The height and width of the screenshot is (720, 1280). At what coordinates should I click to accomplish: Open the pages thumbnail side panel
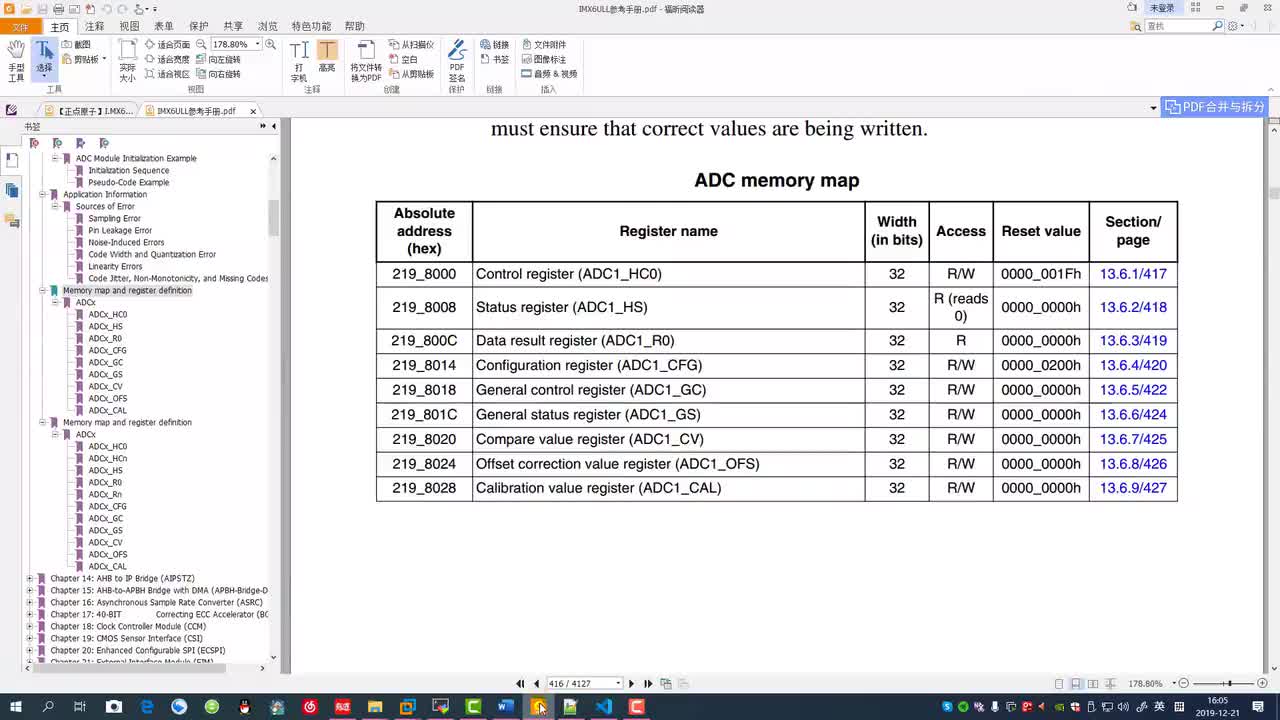[x=12, y=189]
